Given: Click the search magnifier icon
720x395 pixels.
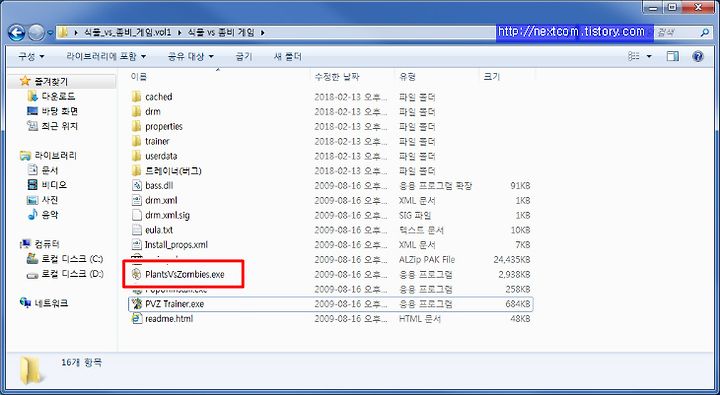Looking at the screenshot, I should (x=705, y=33).
